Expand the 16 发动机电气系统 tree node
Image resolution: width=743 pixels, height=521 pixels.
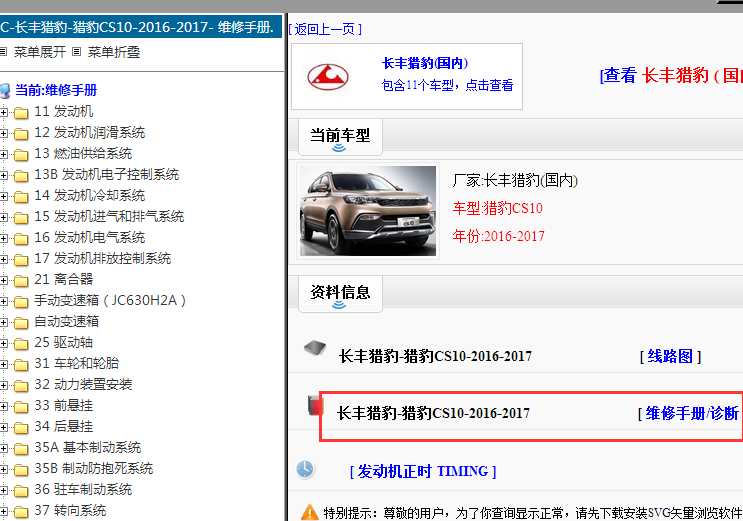coord(4,238)
